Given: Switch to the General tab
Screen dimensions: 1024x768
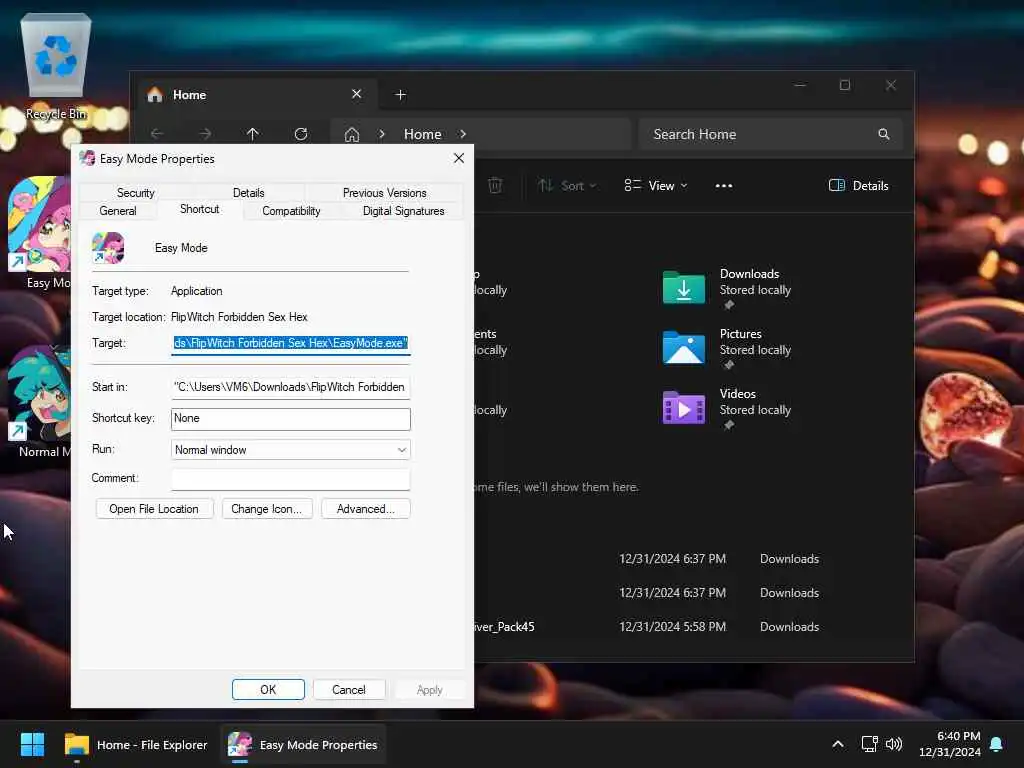Looking at the screenshot, I should tap(118, 211).
